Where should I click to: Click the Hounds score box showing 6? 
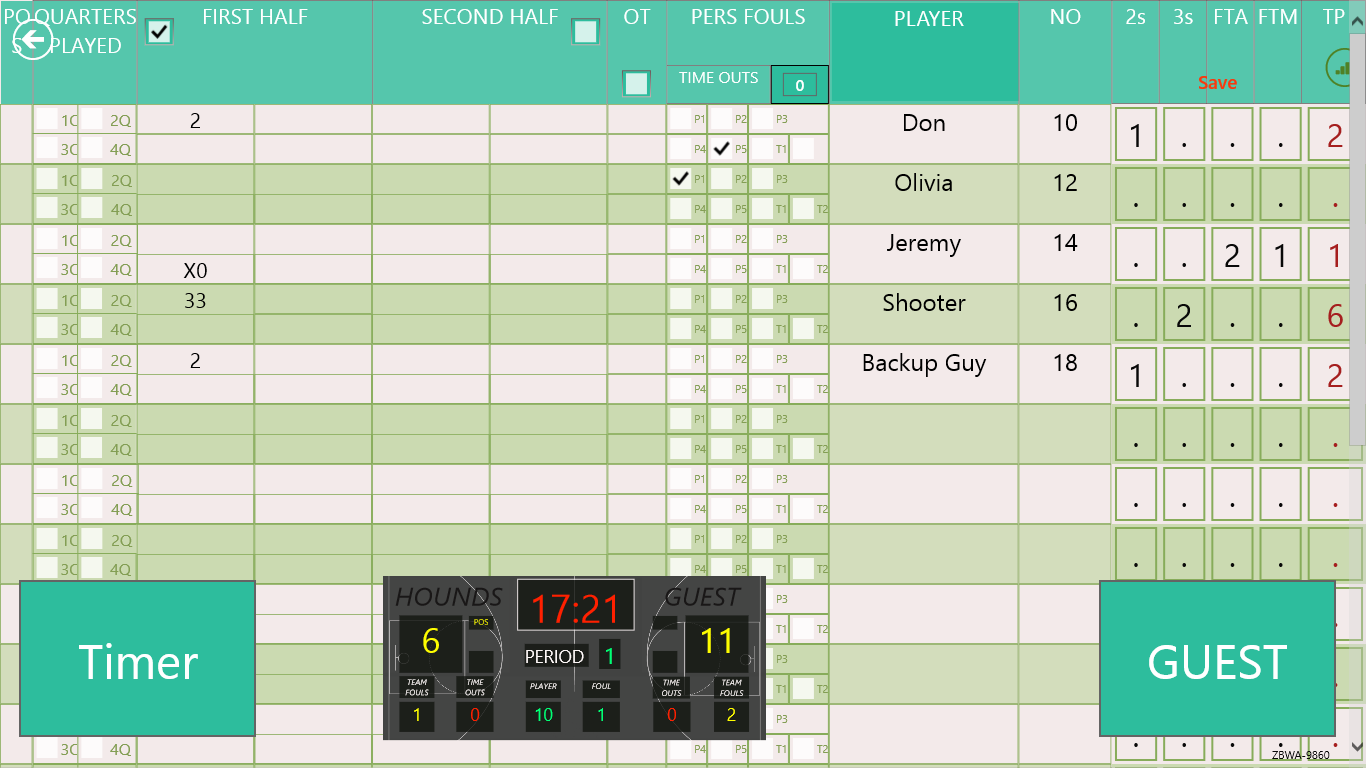[x=431, y=642]
